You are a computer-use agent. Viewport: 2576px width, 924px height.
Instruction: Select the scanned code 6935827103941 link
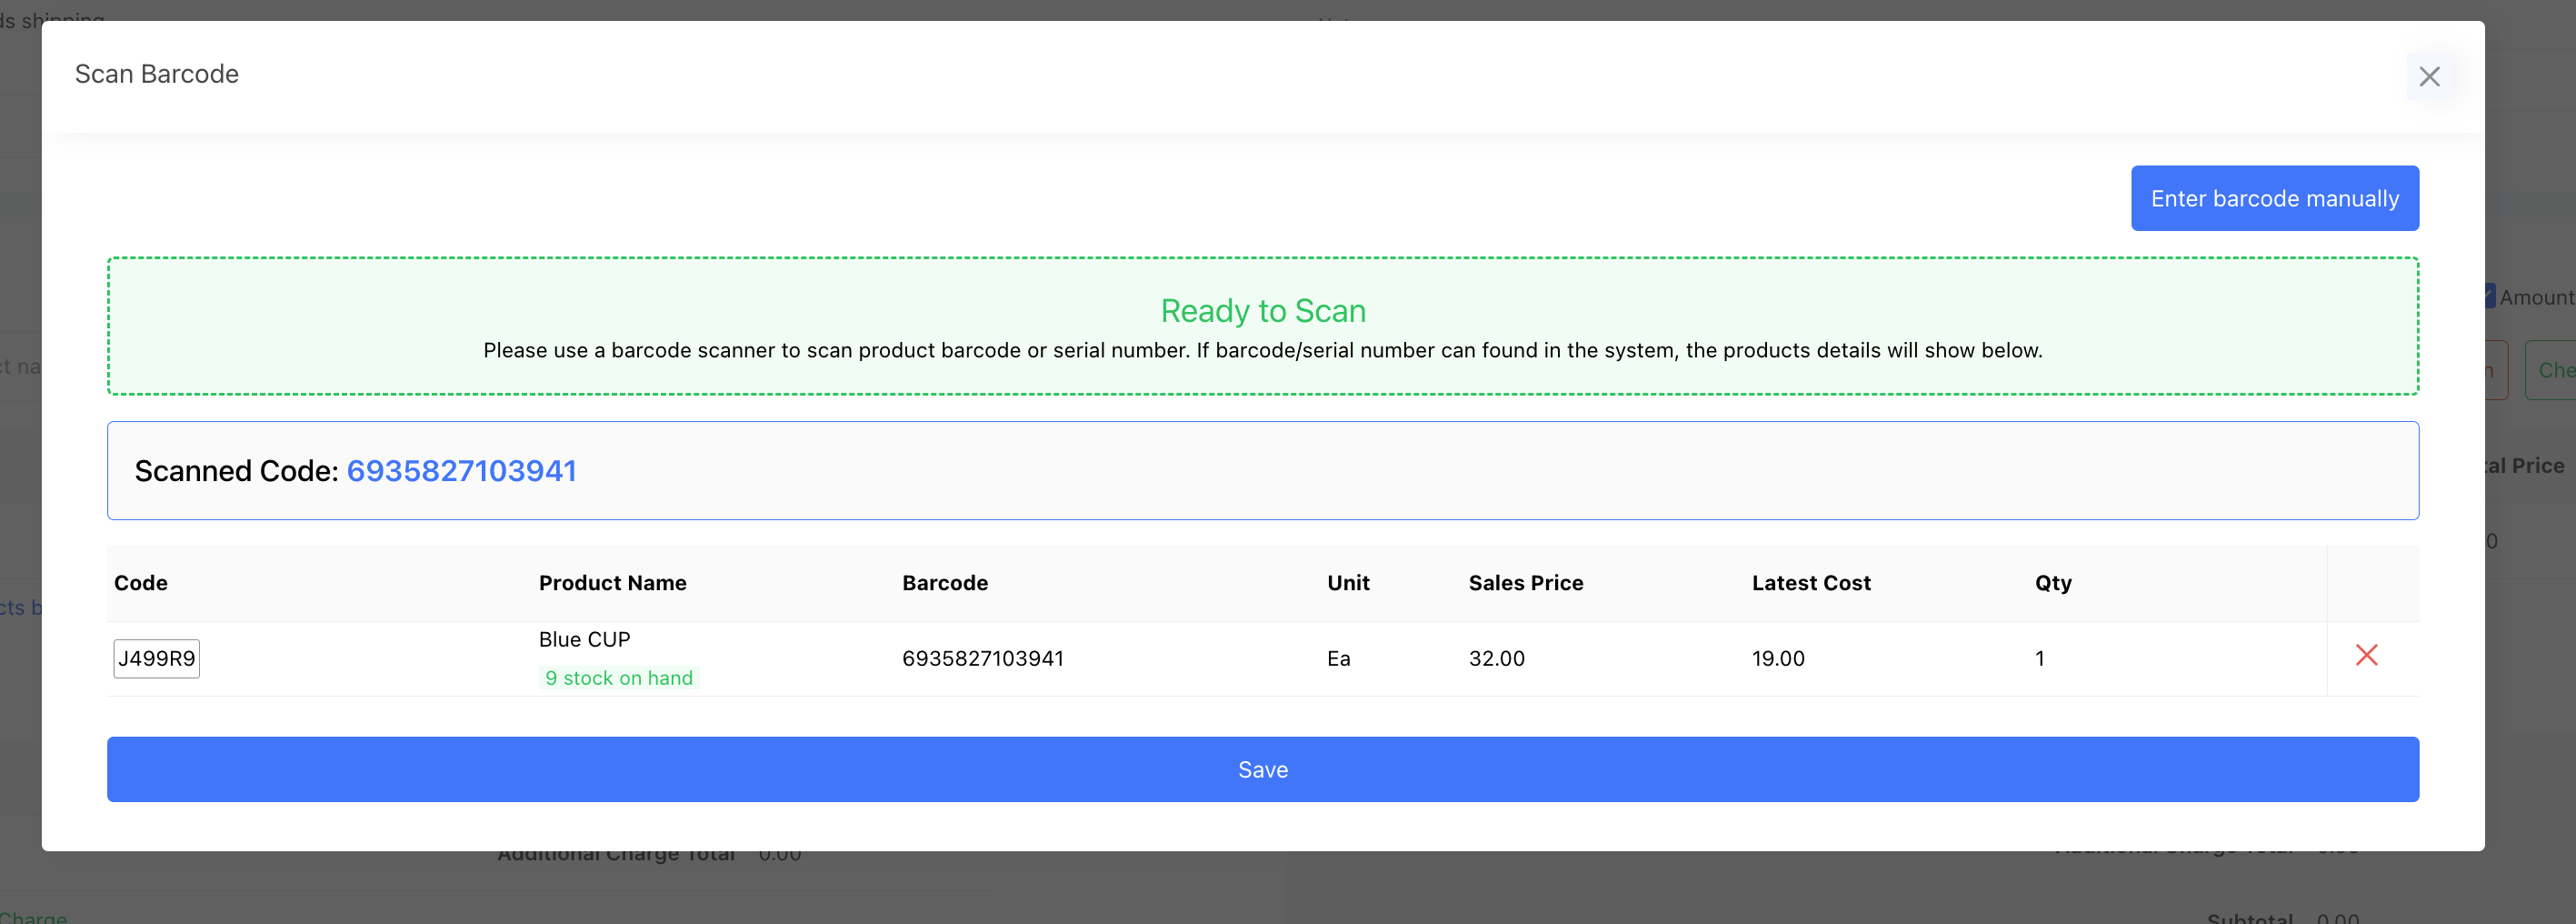(461, 471)
